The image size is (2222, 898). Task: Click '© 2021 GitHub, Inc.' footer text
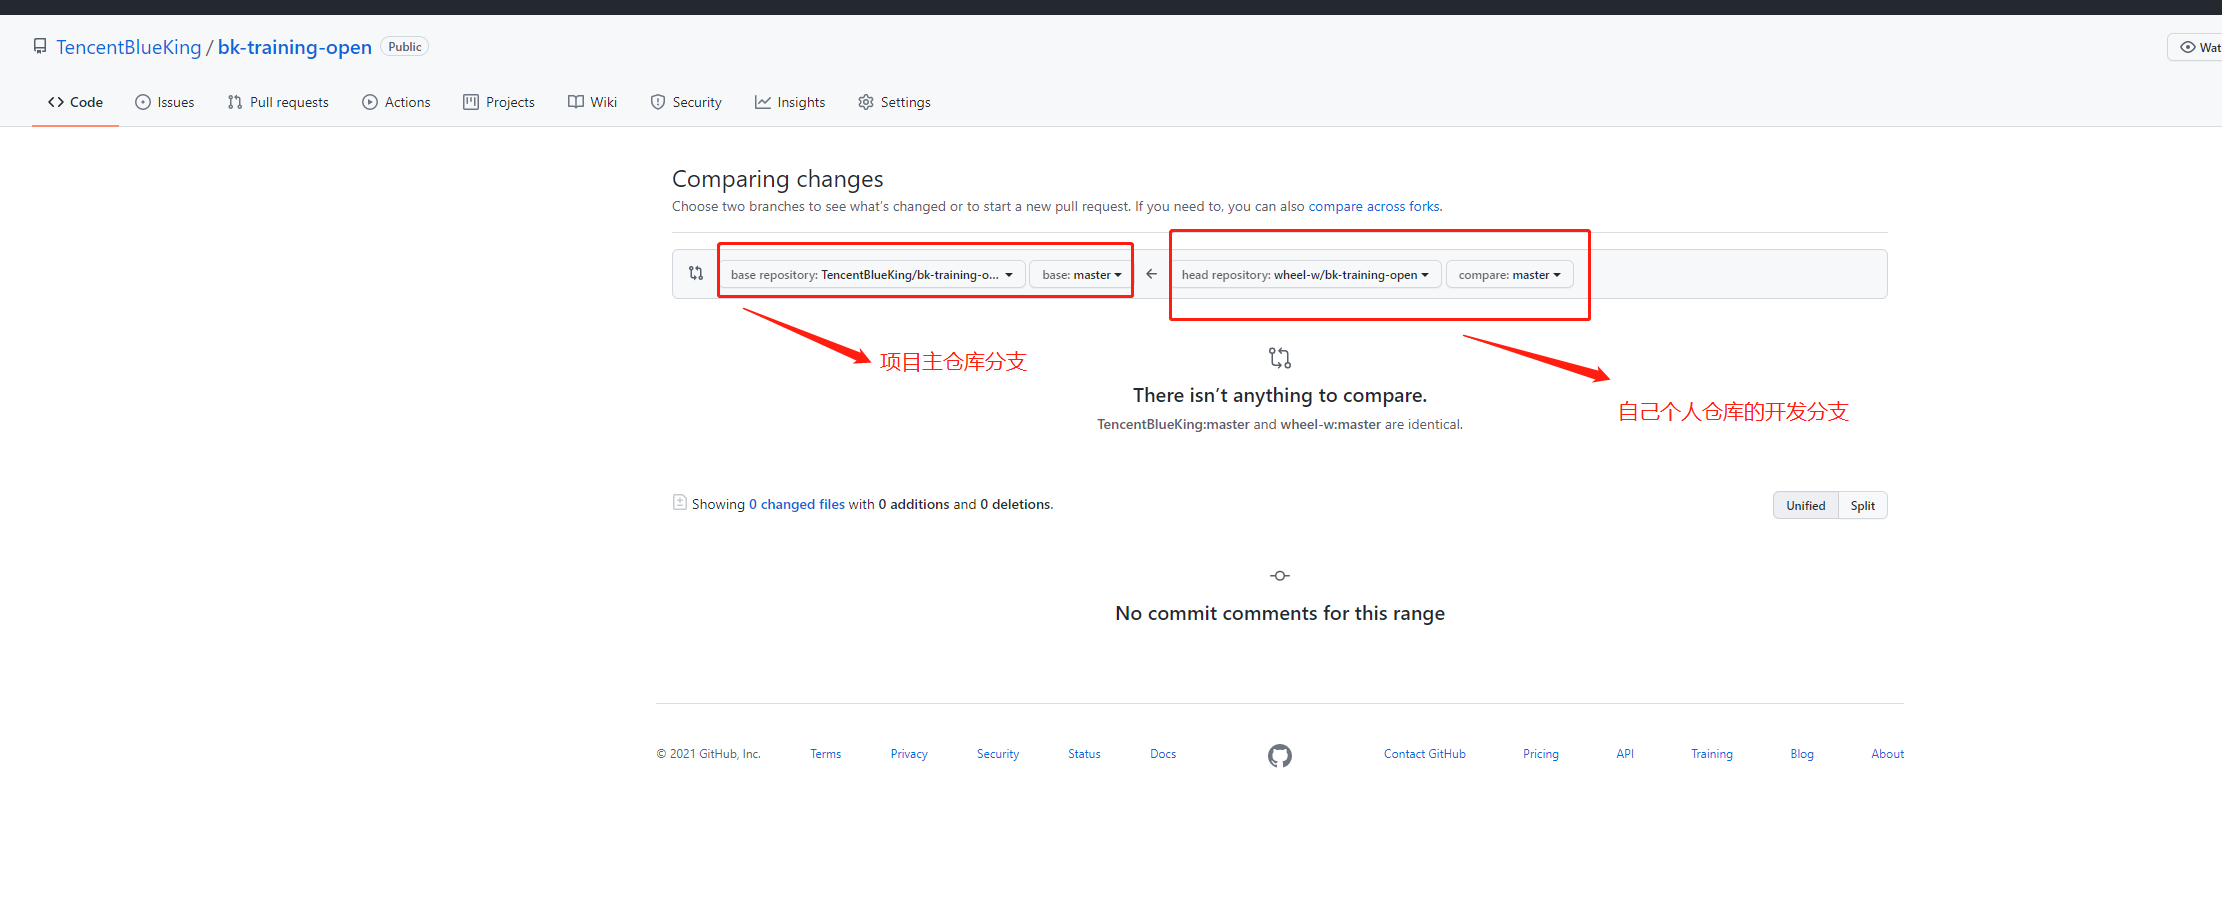(709, 754)
